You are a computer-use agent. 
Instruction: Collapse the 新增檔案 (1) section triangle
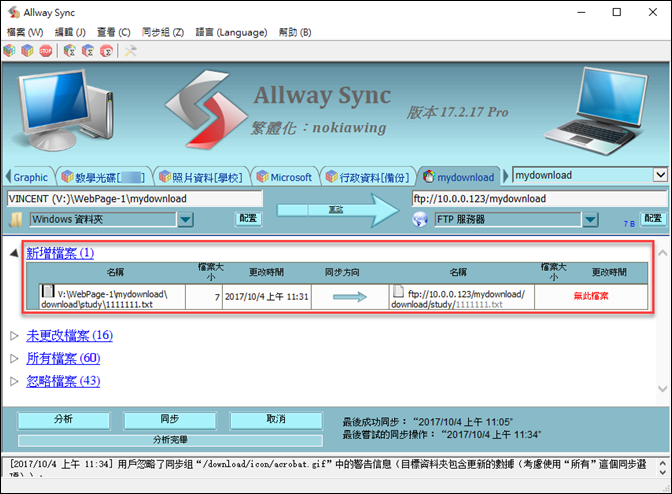[x=14, y=253]
